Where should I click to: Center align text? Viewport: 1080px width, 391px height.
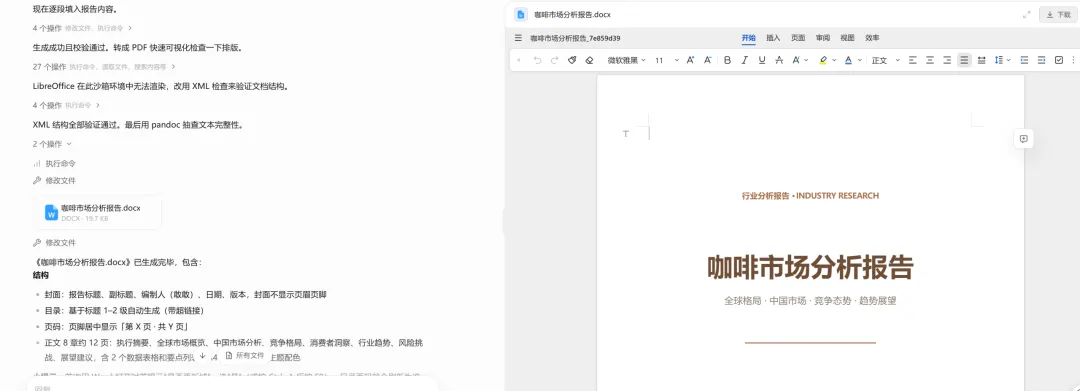pyautogui.click(x=930, y=61)
